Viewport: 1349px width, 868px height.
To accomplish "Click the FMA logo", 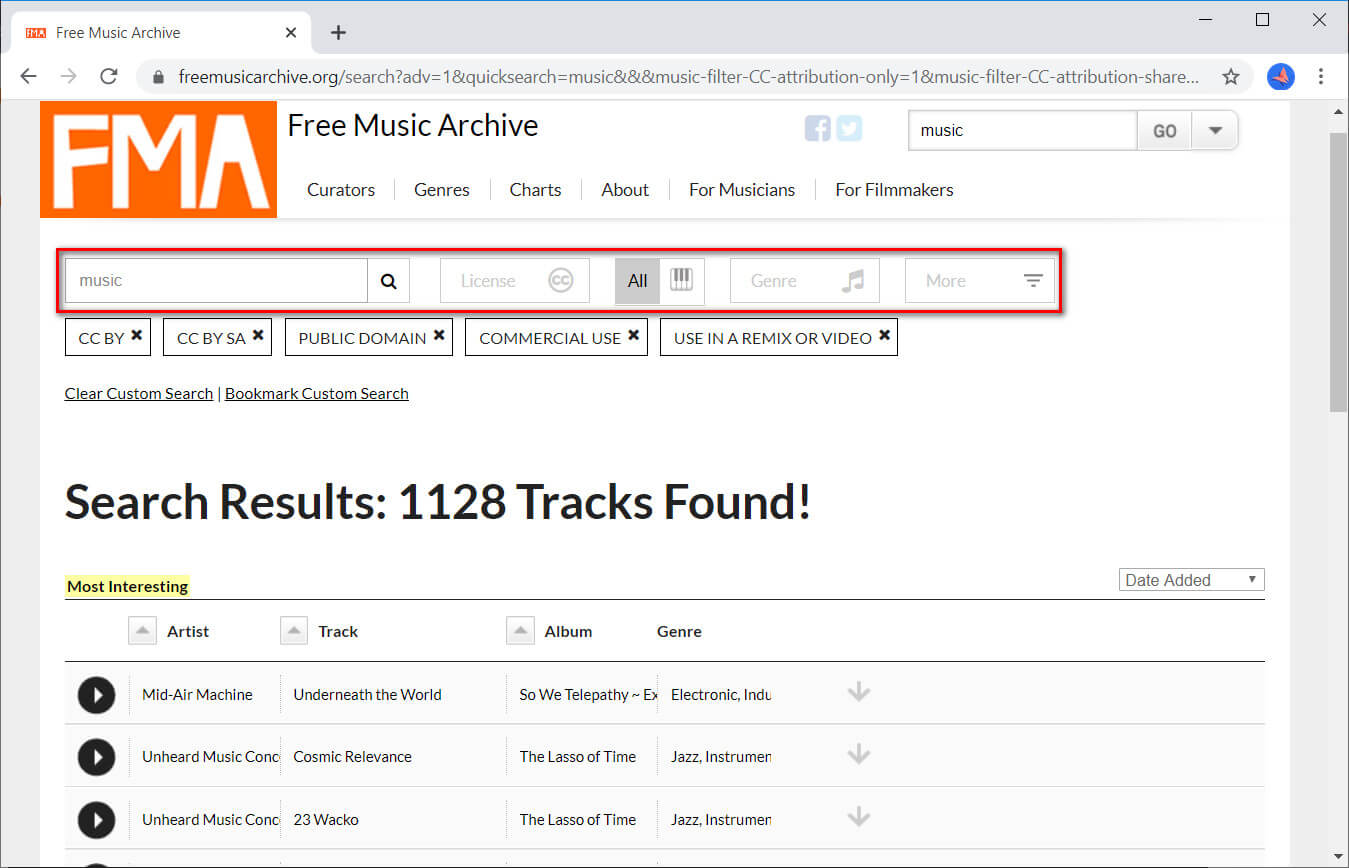I will click(157, 158).
